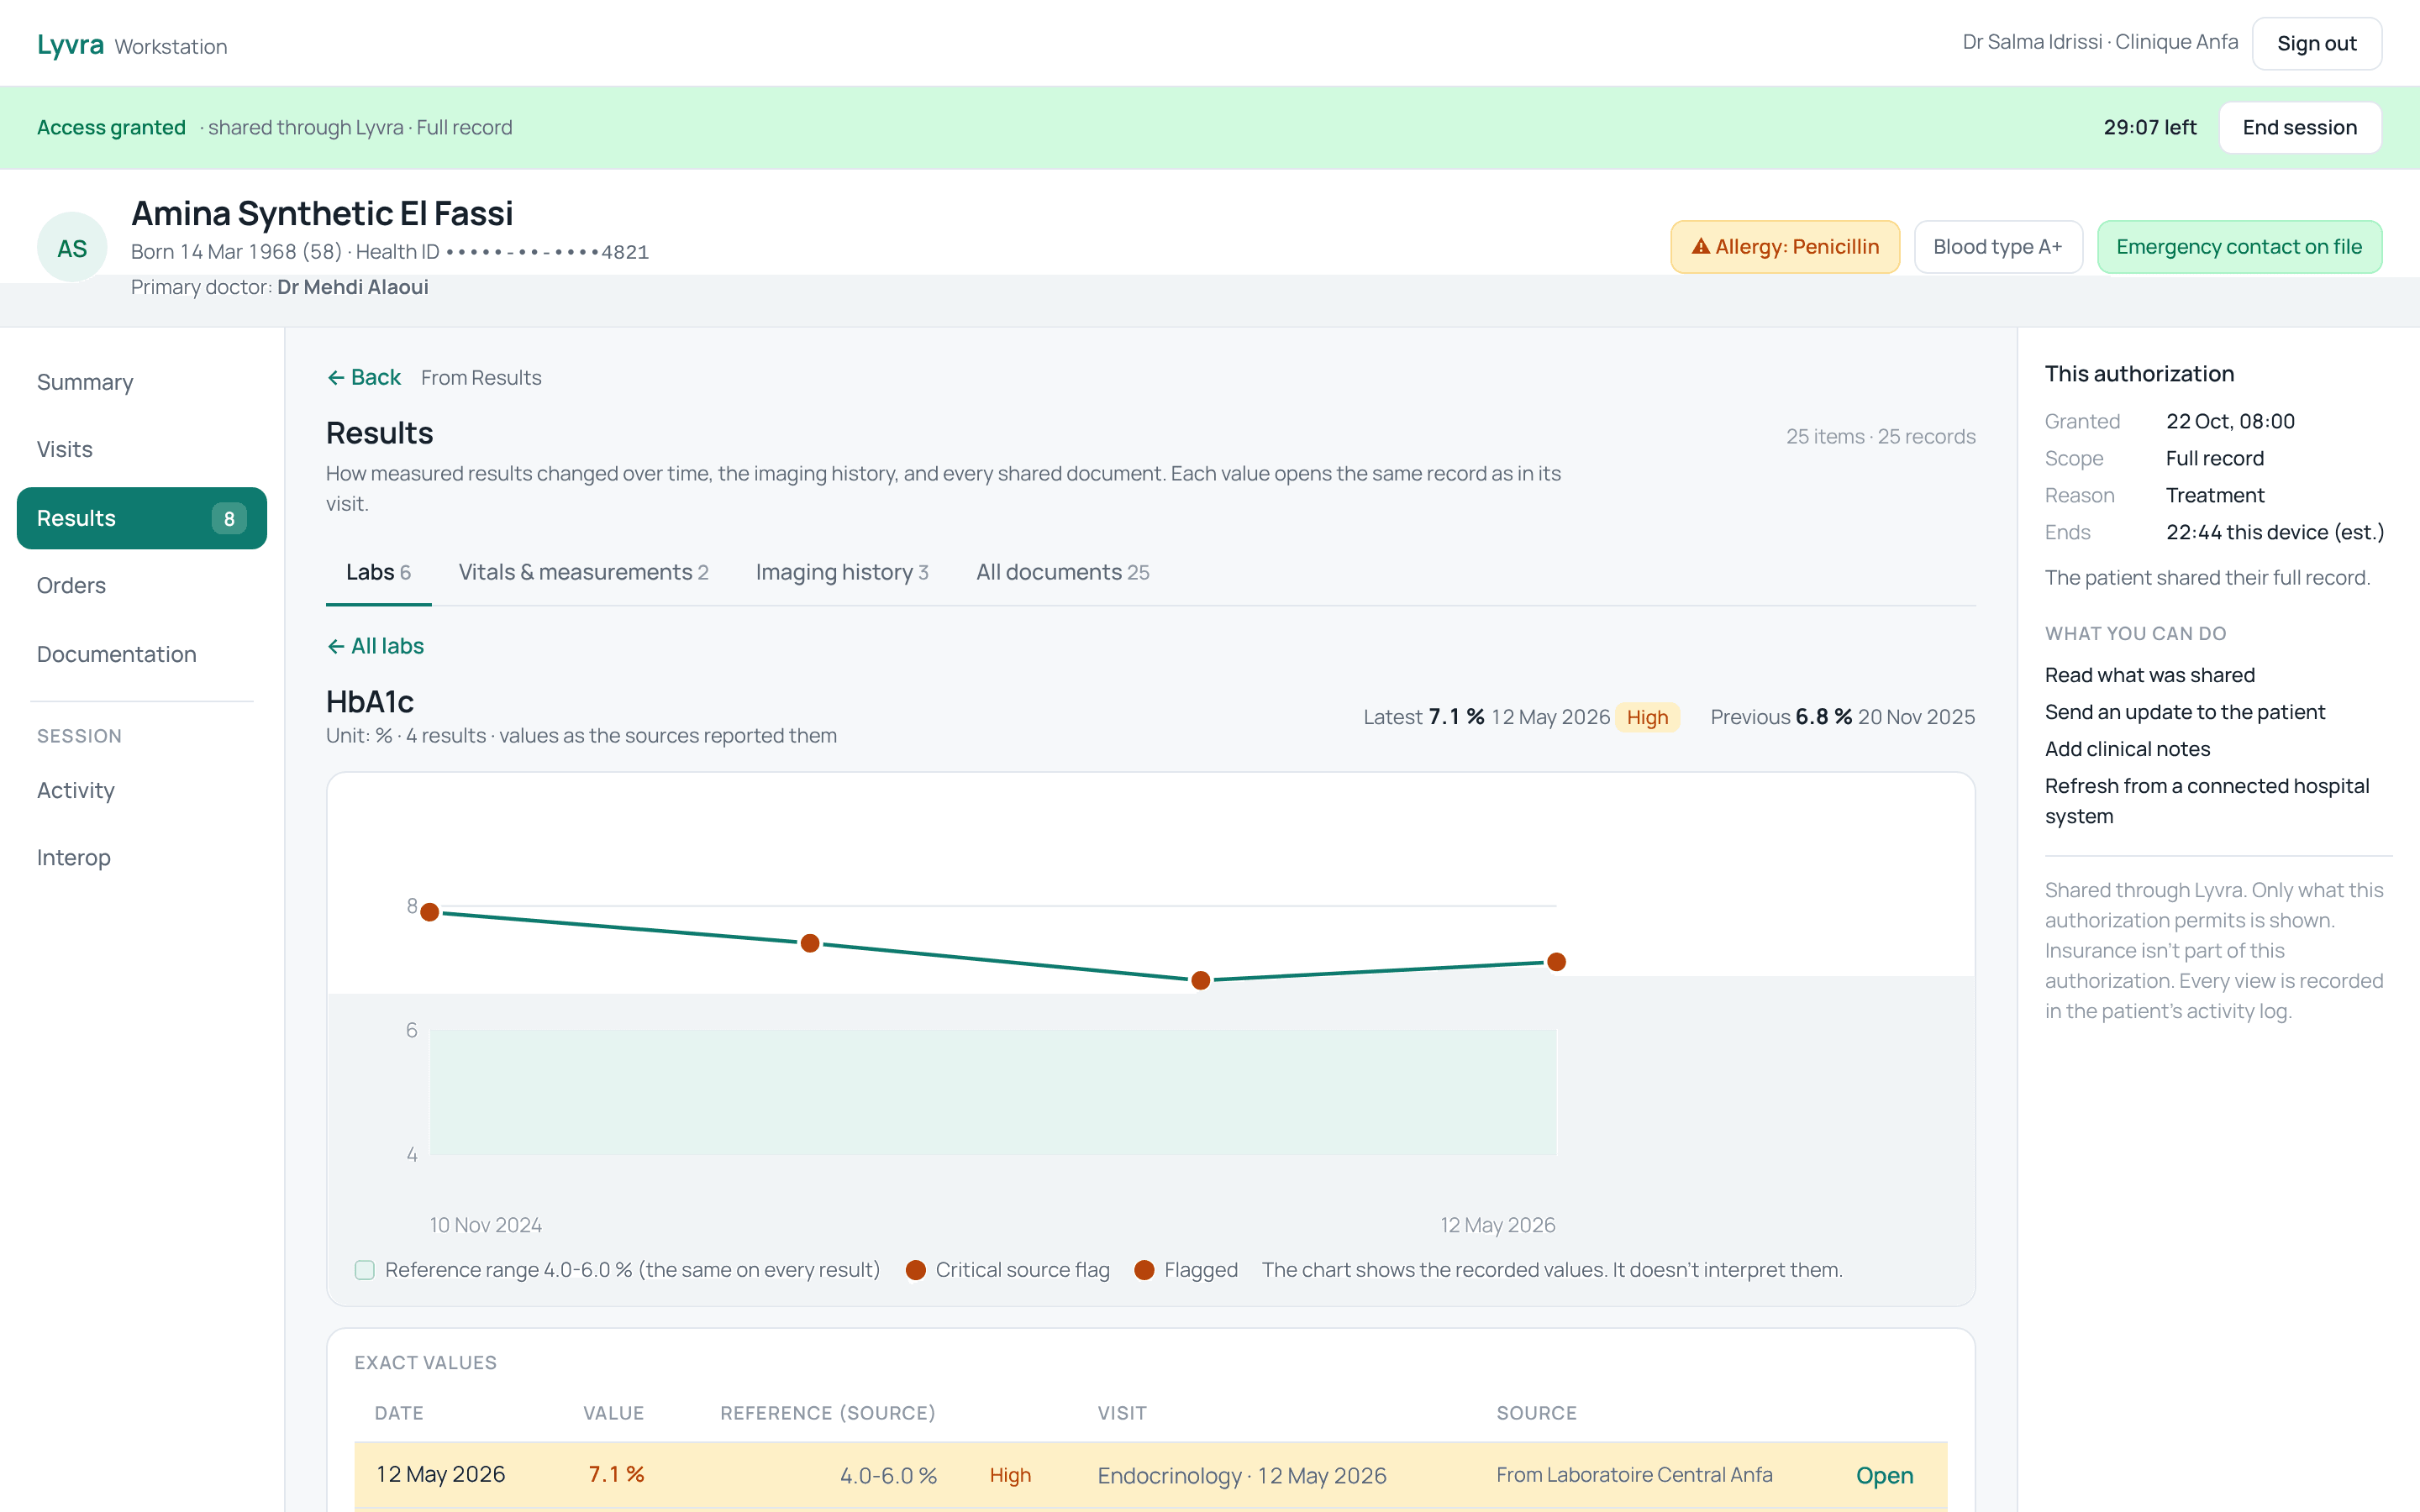
Task: Click From Laboratoire Central Anfa source
Action: (x=1634, y=1475)
